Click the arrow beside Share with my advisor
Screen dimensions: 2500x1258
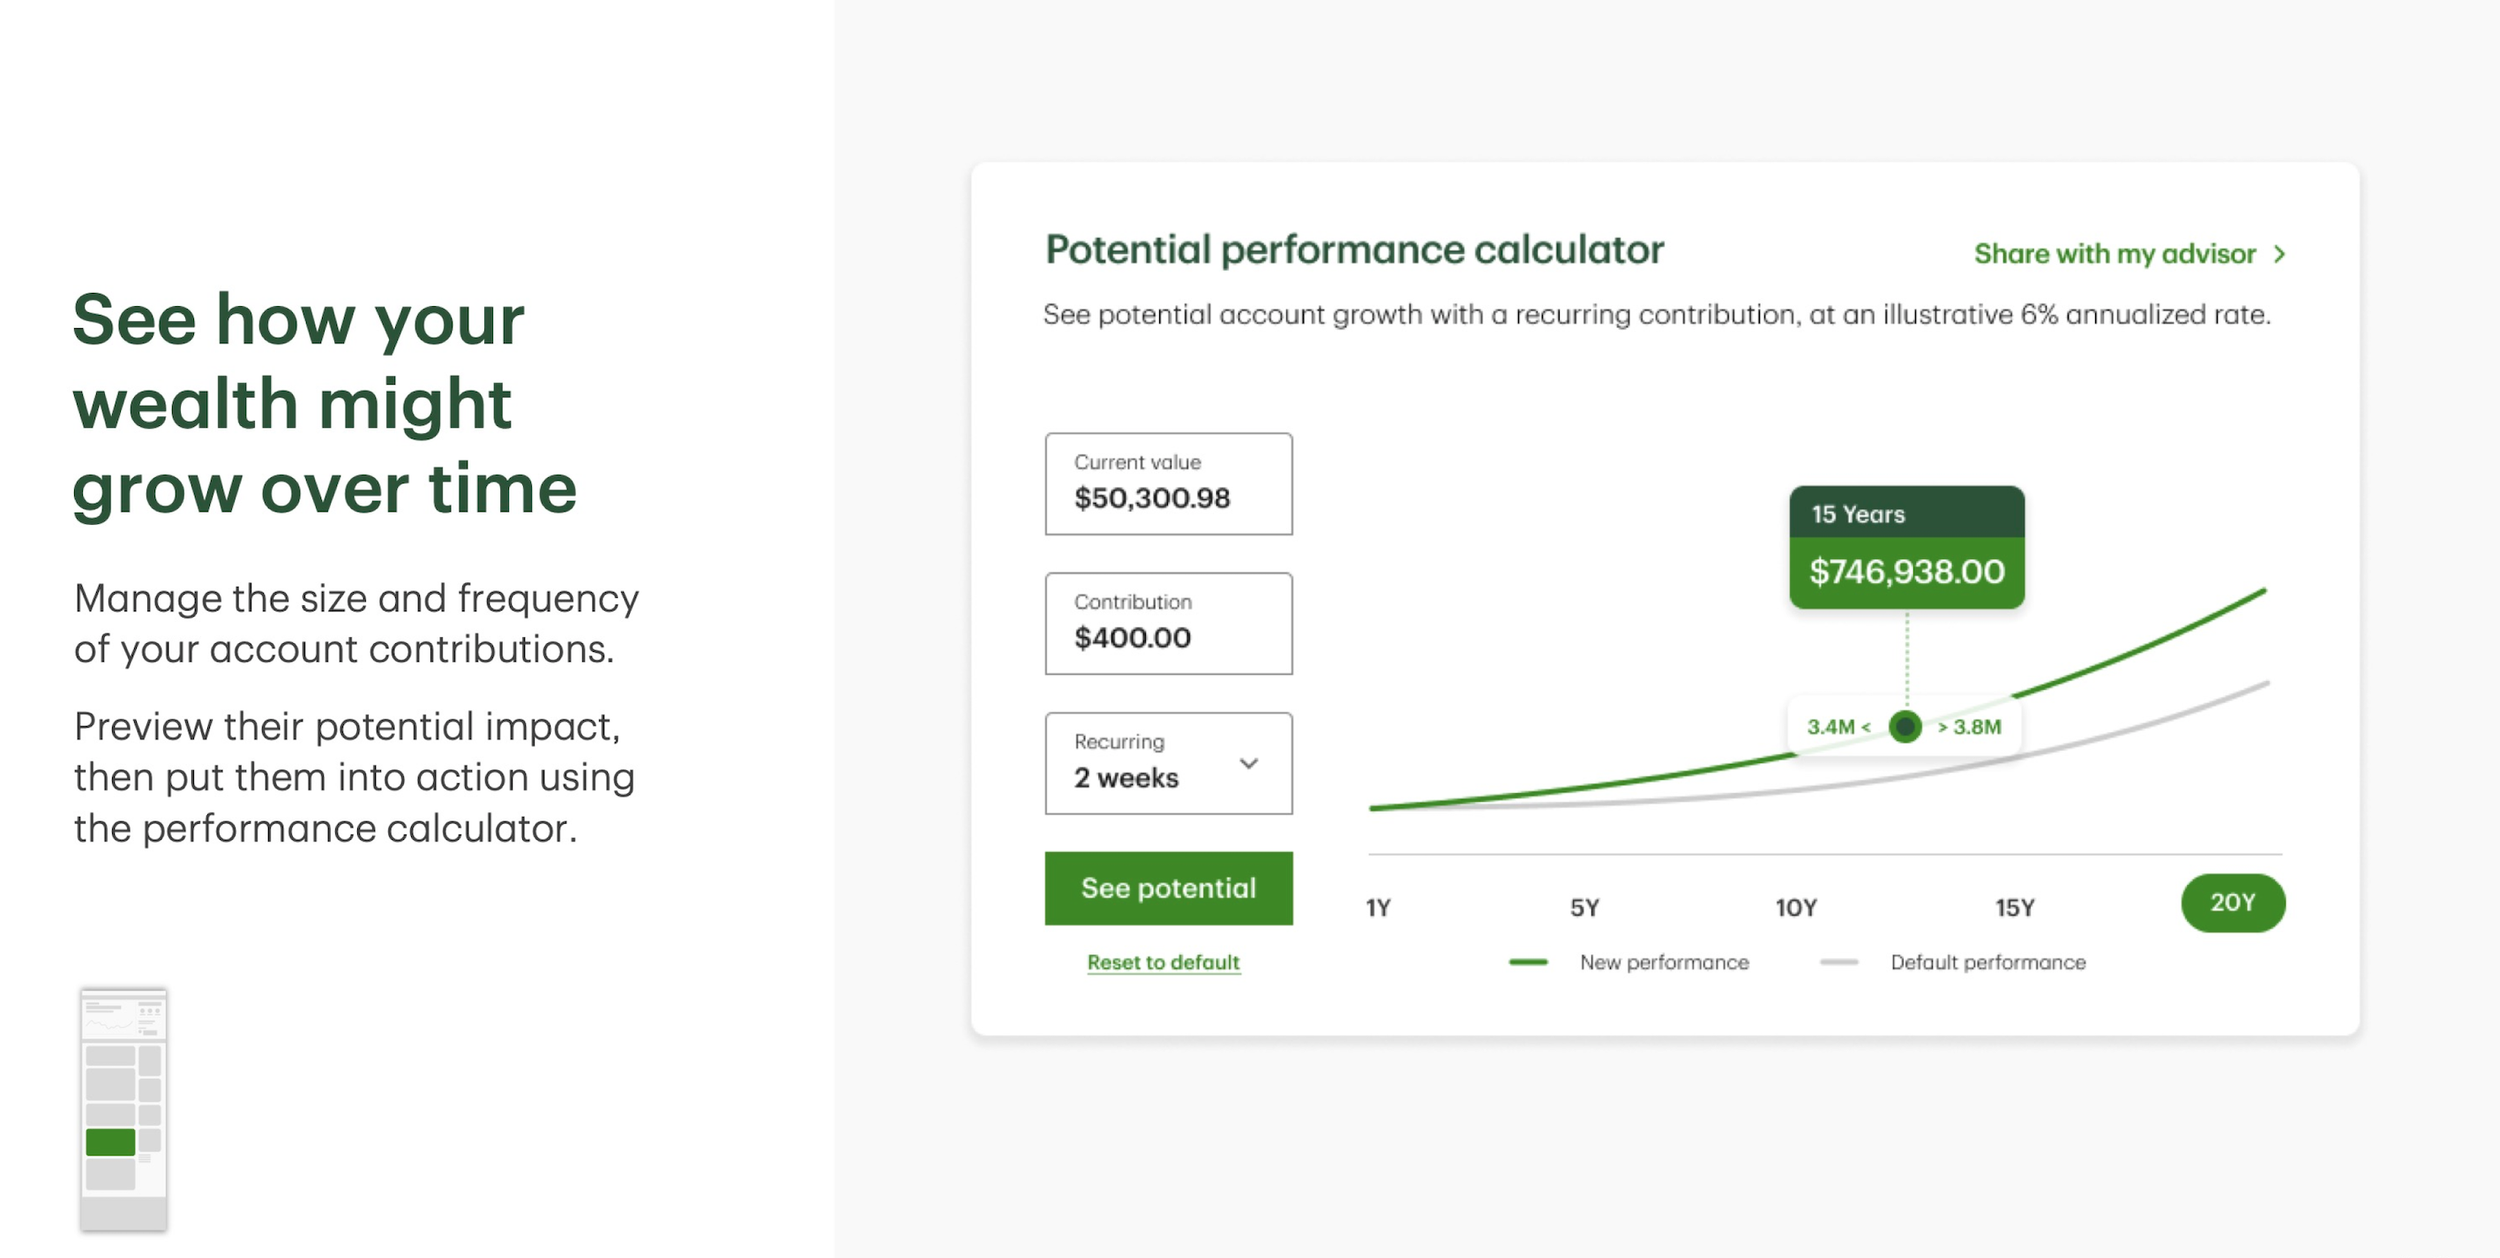point(2279,254)
